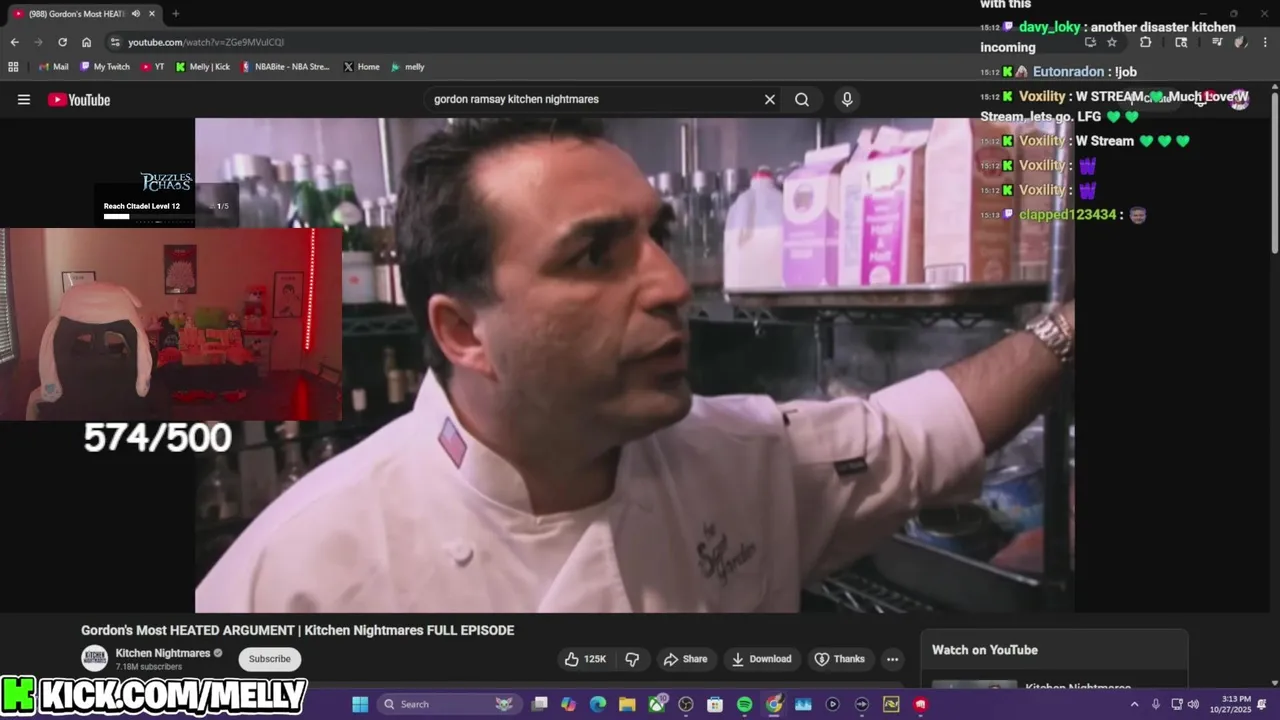Send a Thanks on the video
Viewport: 1280px width, 720px height.
(839, 659)
